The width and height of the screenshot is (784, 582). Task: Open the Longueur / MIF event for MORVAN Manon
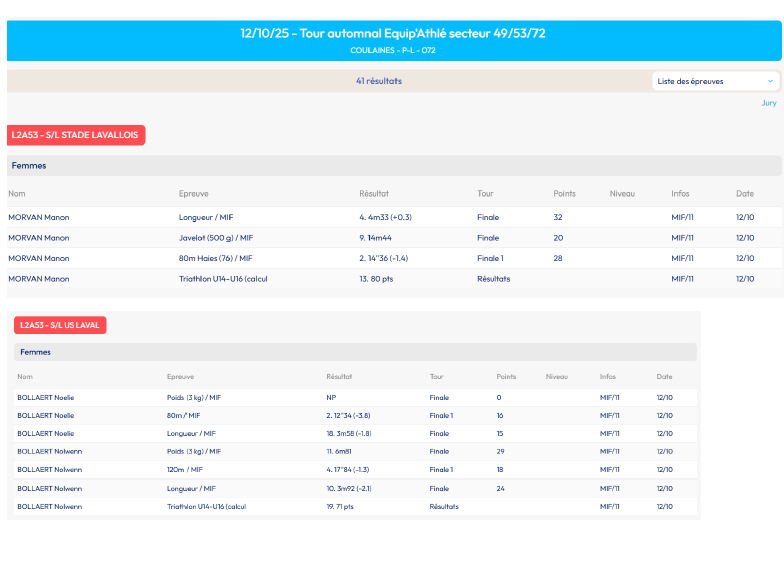point(206,217)
